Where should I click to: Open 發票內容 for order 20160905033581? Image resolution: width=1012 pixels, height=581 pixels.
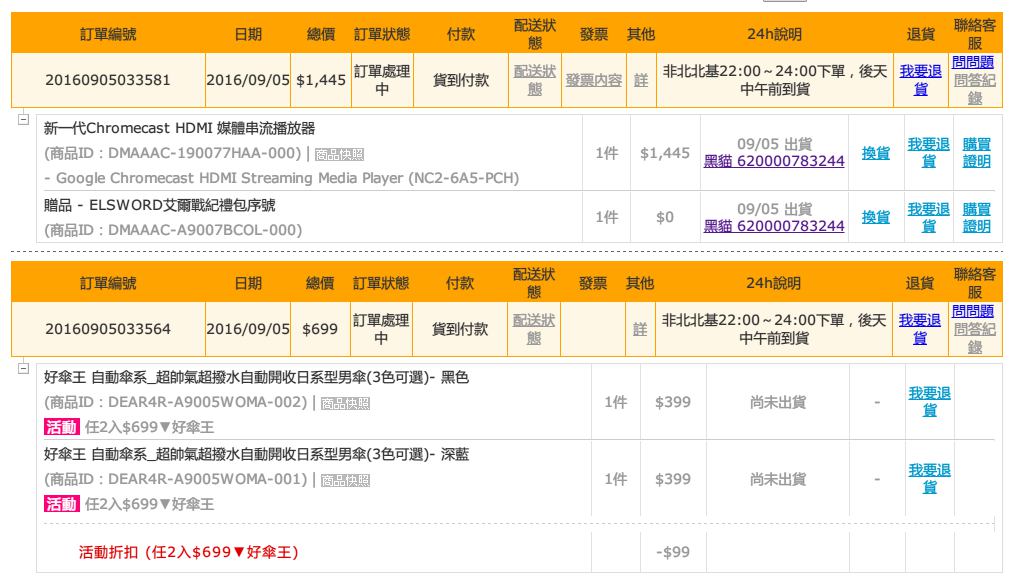(x=593, y=80)
